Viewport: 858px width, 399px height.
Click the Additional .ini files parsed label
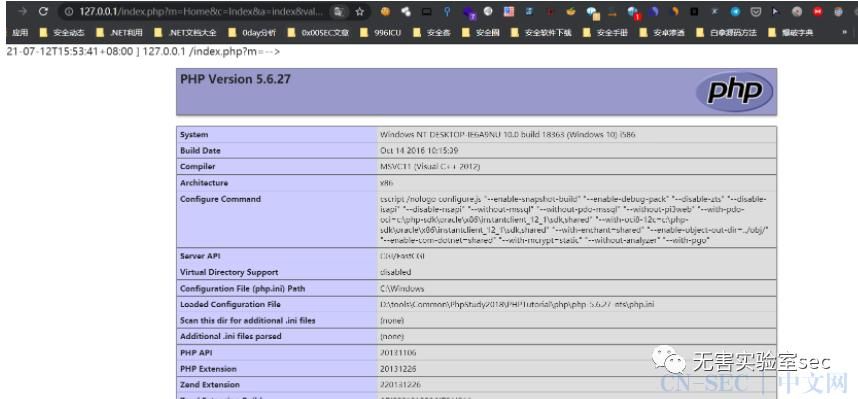coord(230,336)
